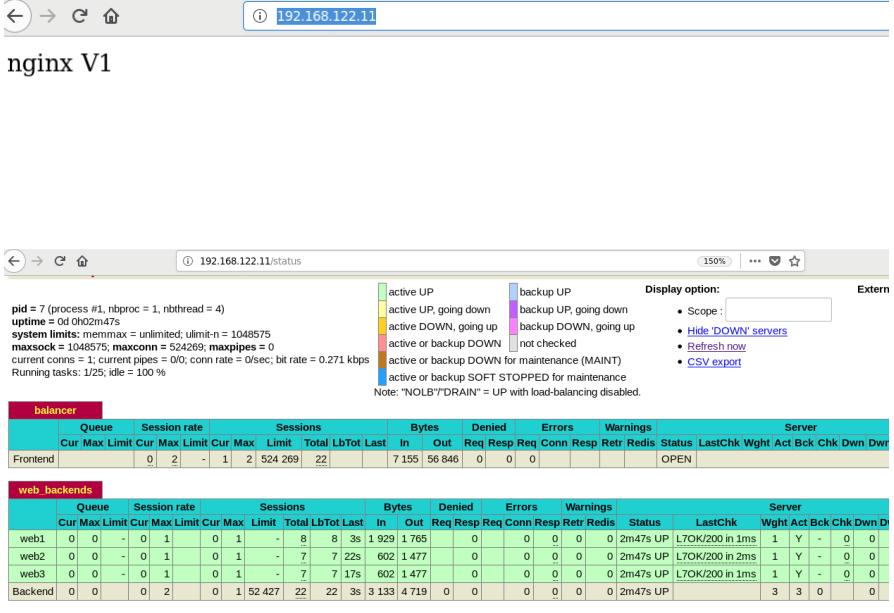Save page to Pocket
The image size is (894, 613).
(774, 261)
